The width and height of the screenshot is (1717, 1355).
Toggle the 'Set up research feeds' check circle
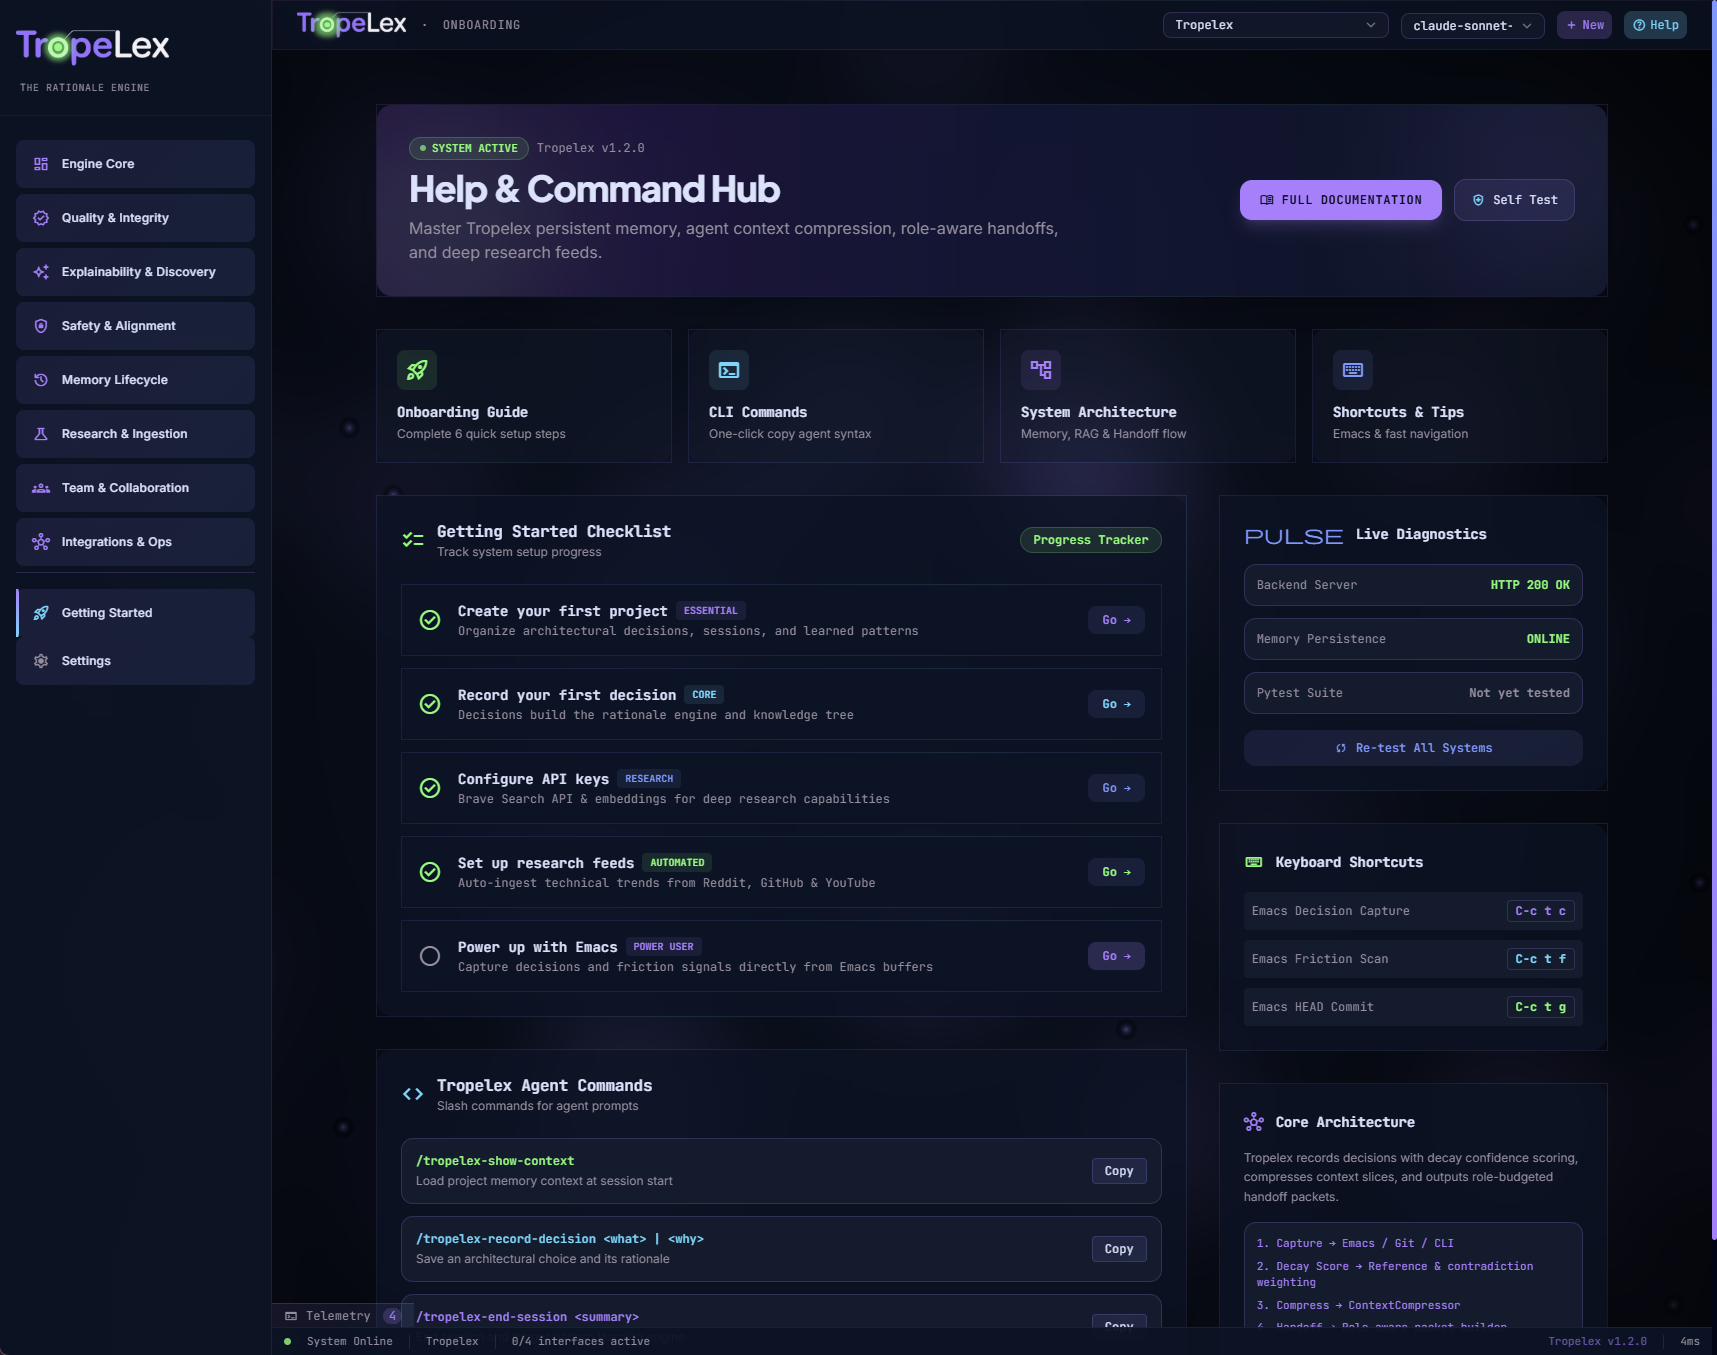click(x=430, y=872)
